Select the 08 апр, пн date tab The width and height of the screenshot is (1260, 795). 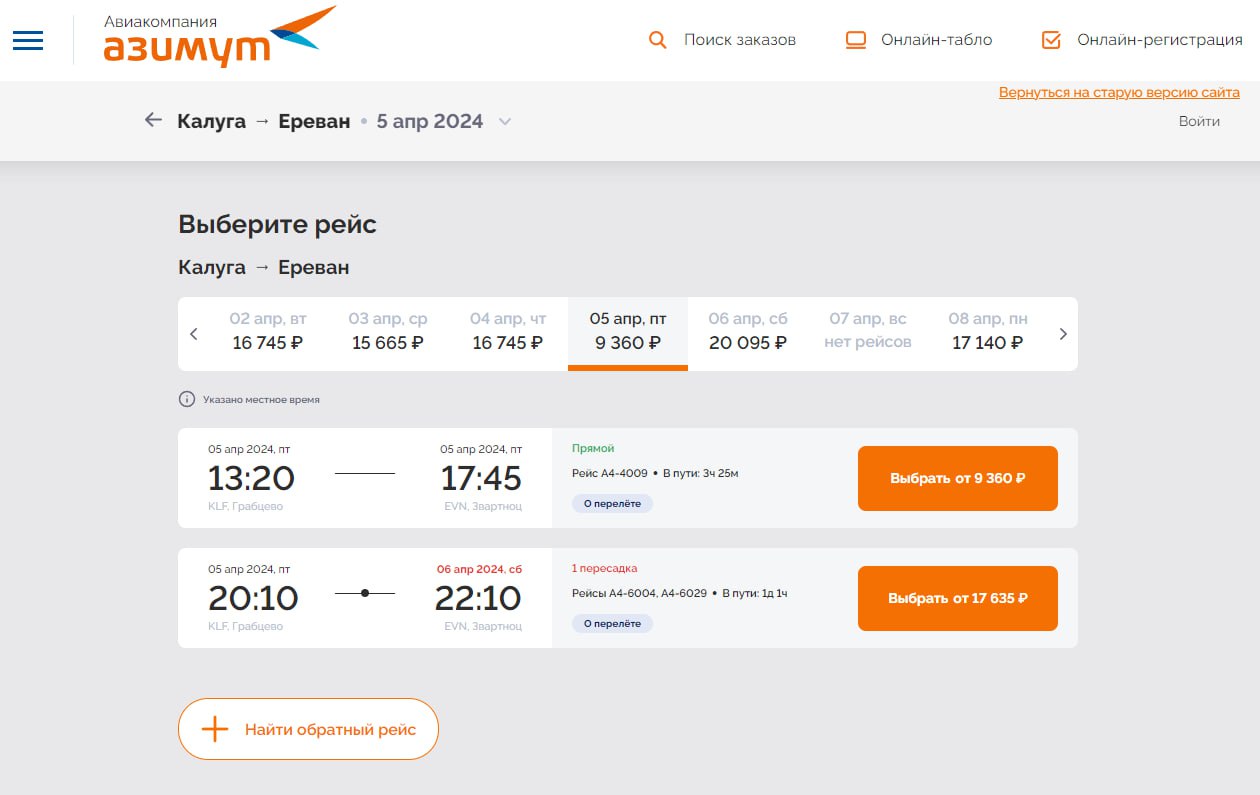point(988,332)
